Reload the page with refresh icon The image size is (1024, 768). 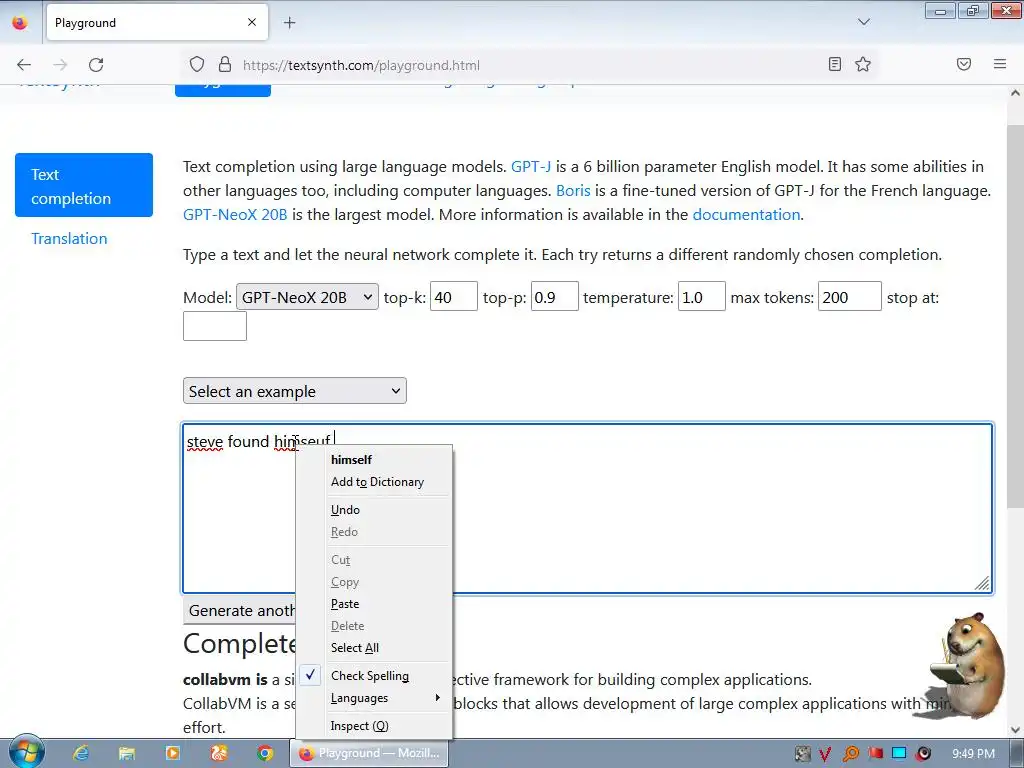[96, 65]
